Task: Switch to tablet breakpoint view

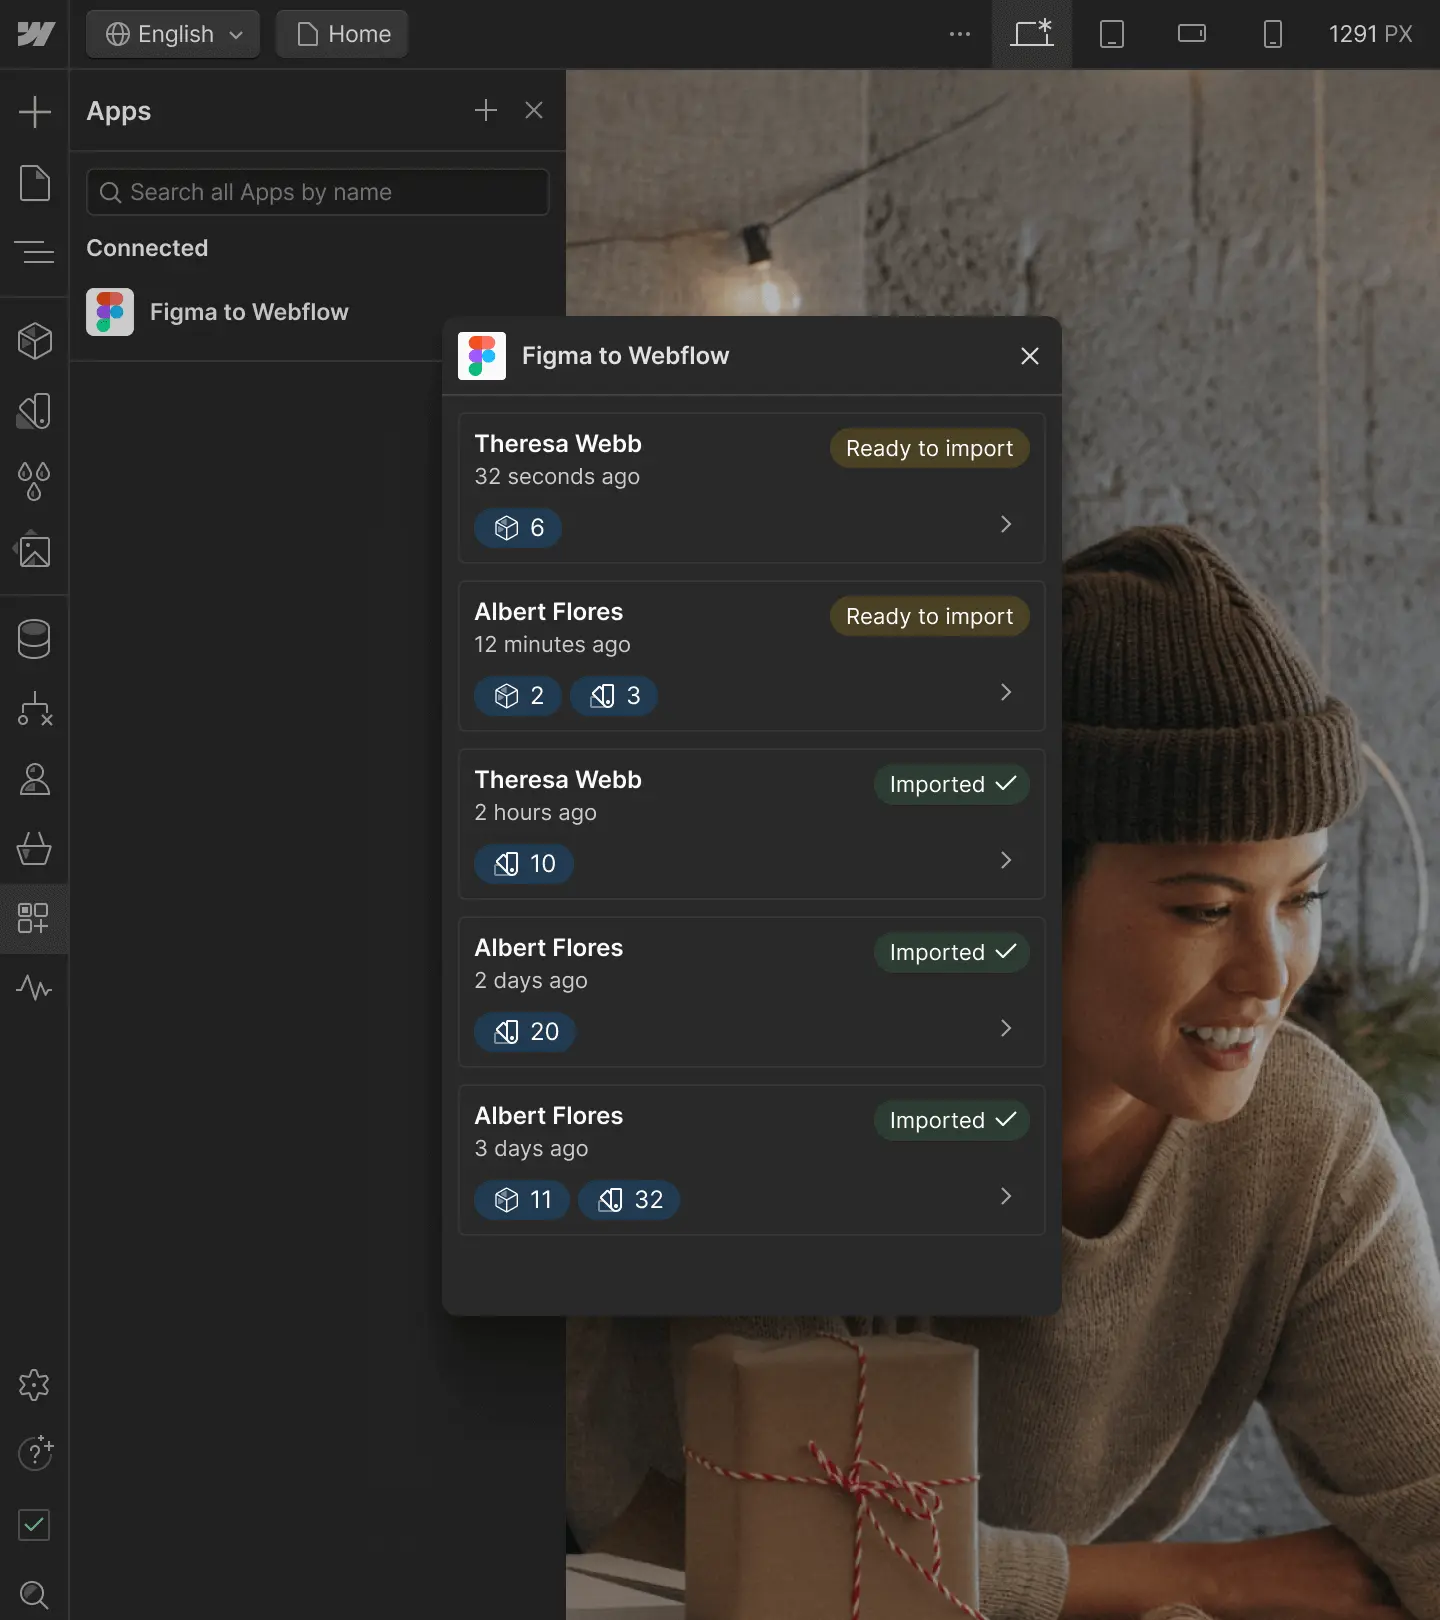Action: click(x=1112, y=34)
